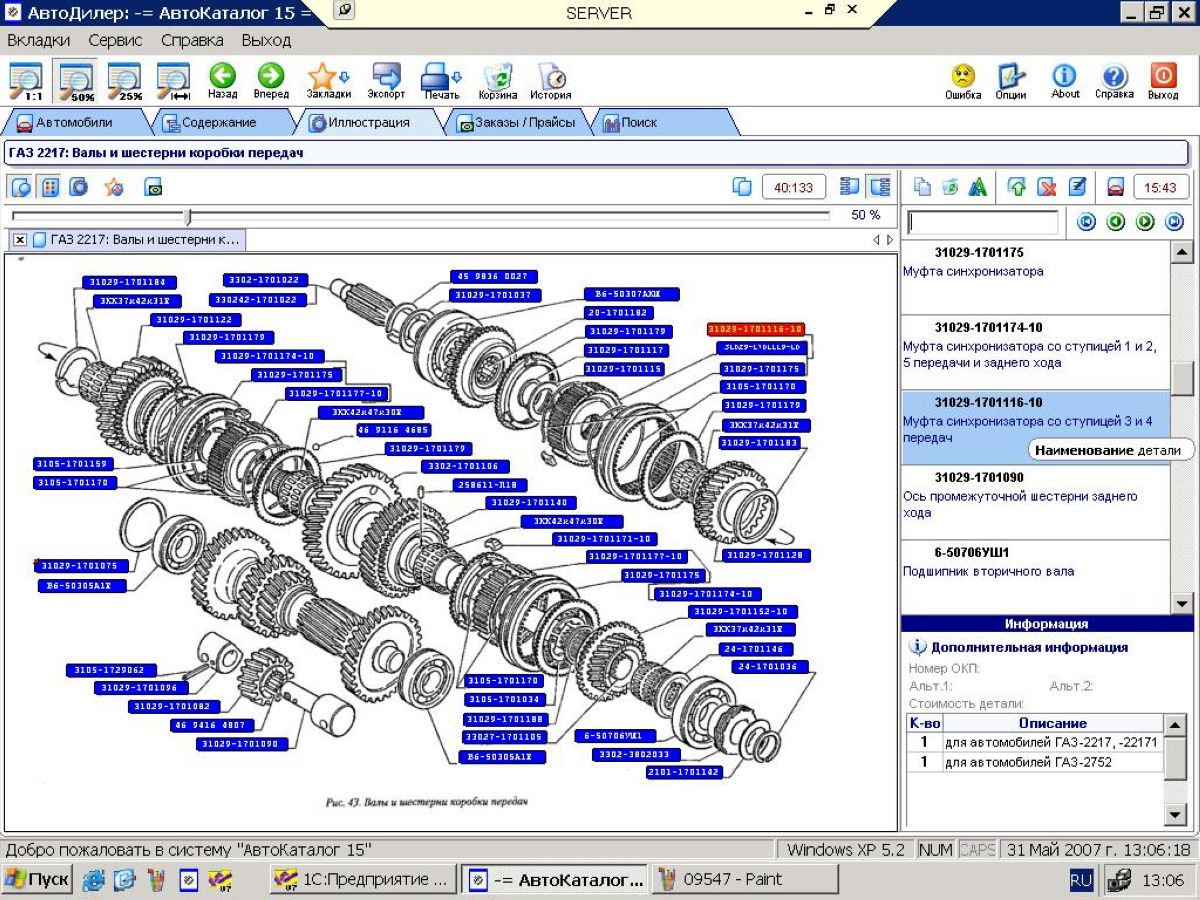Open Справка help

[1114, 81]
